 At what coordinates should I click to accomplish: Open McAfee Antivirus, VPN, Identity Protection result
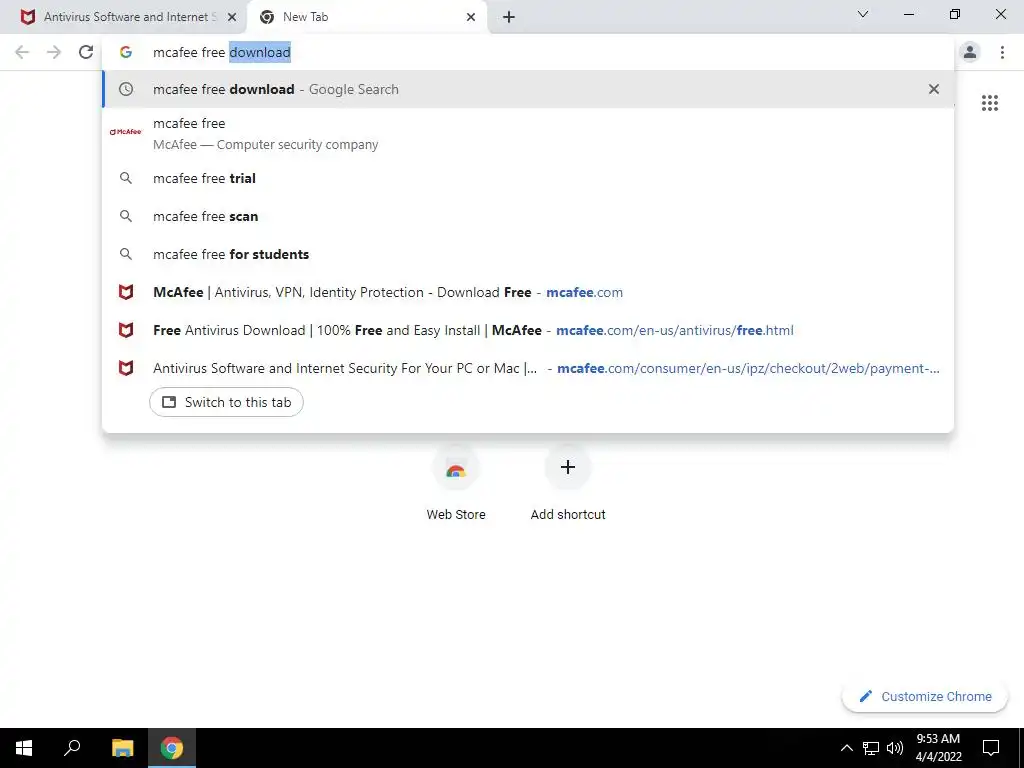528,292
